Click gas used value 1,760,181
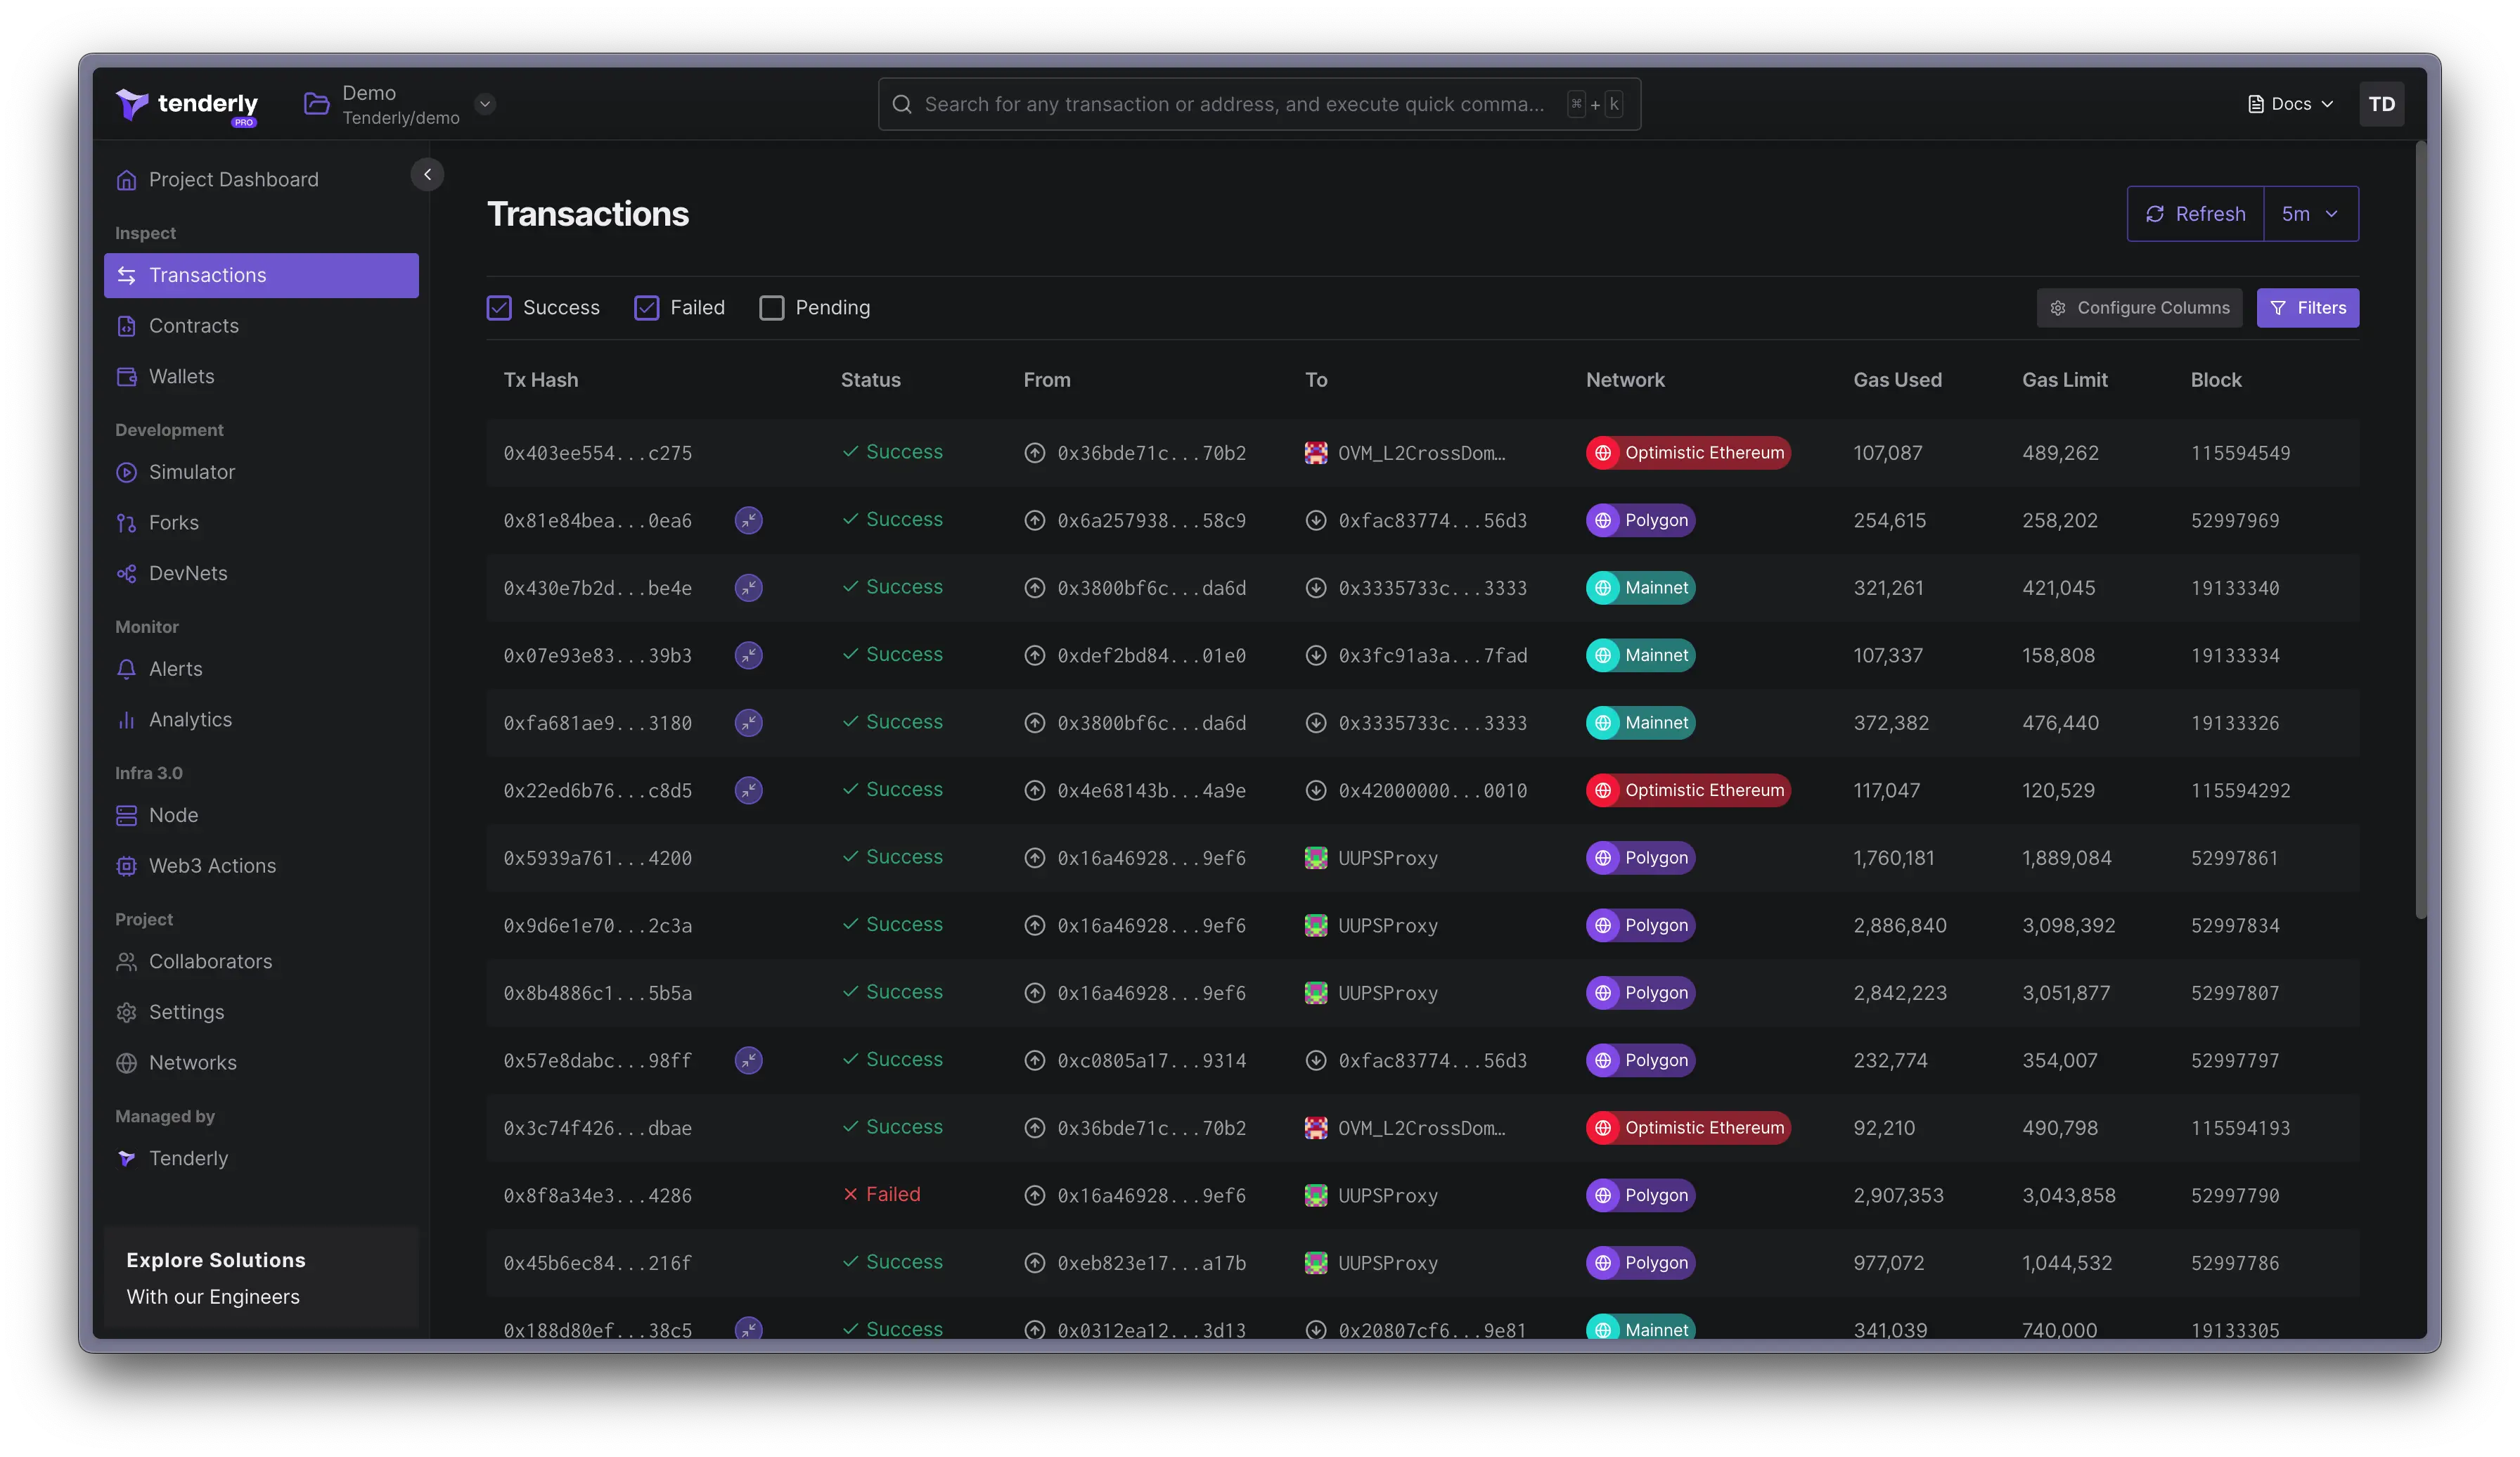The image size is (2520, 1457). point(1893,858)
